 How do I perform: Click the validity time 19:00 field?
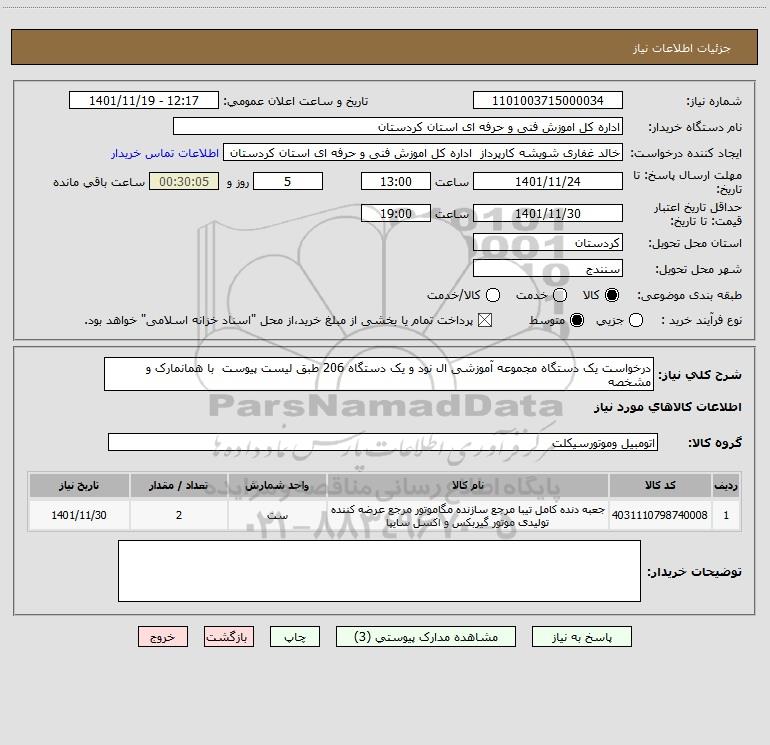click(x=396, y=213)
